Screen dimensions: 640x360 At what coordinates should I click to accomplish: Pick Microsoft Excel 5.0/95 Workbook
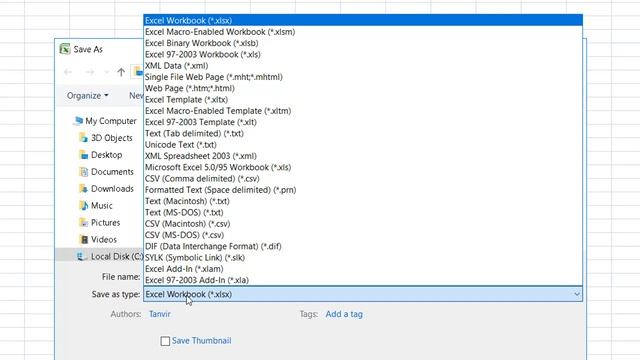click(x=363, y=167)
